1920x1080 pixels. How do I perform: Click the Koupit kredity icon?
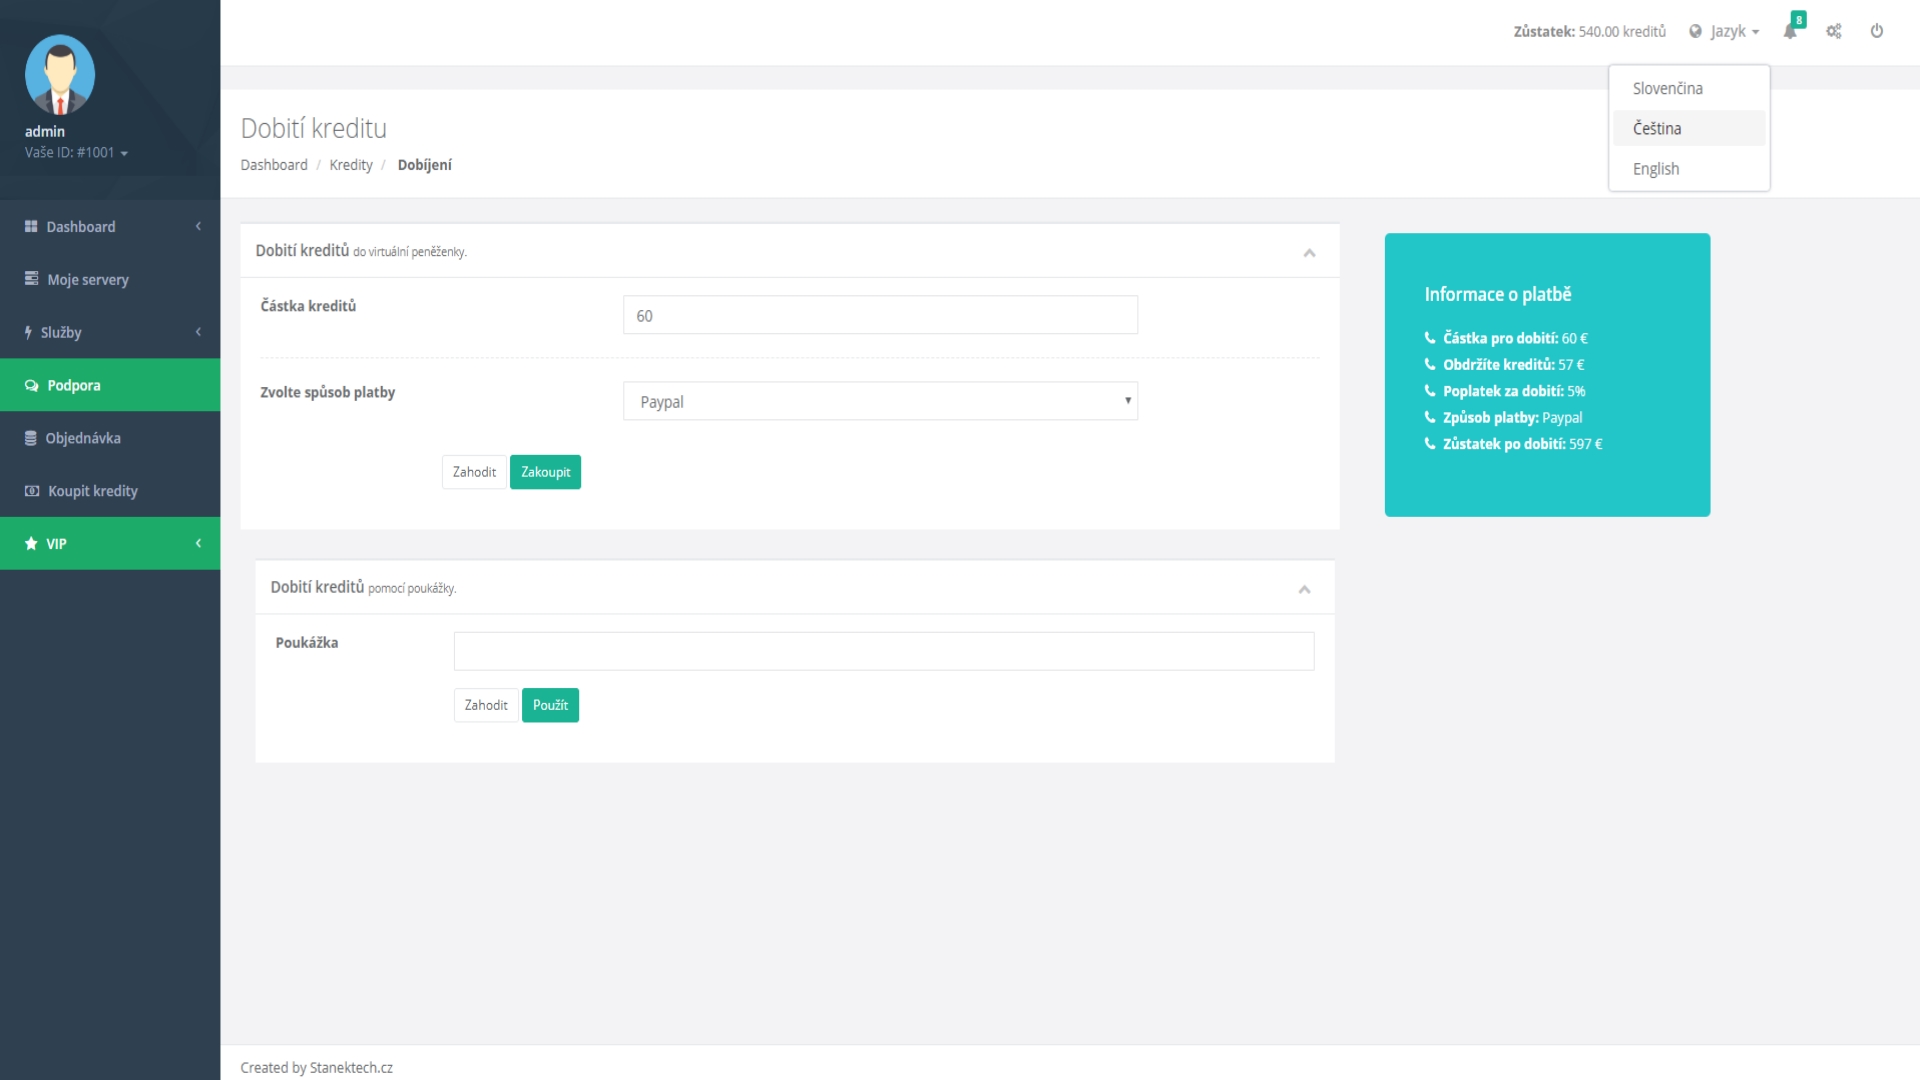(x=30, y=491)
